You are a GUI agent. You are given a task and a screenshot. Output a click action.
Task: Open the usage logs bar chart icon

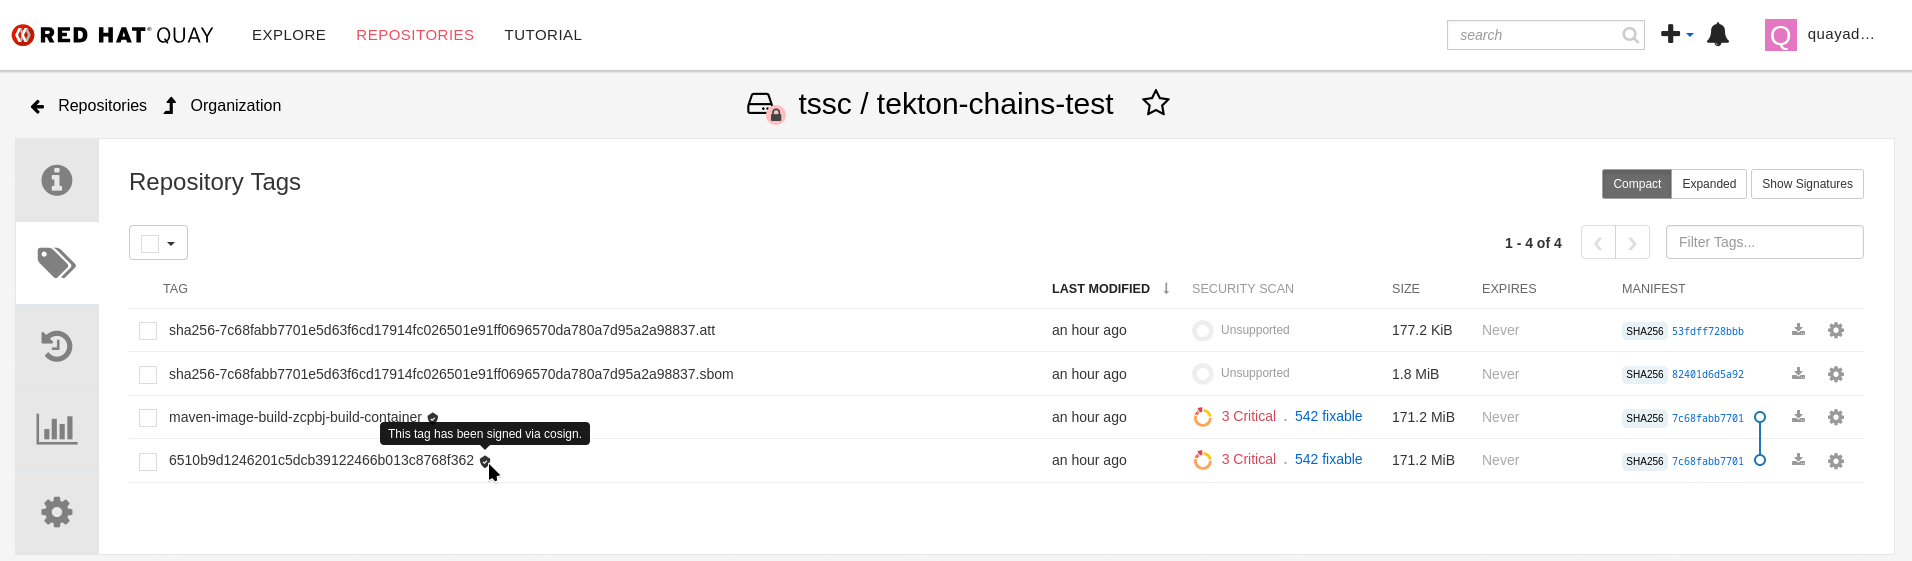57,429
